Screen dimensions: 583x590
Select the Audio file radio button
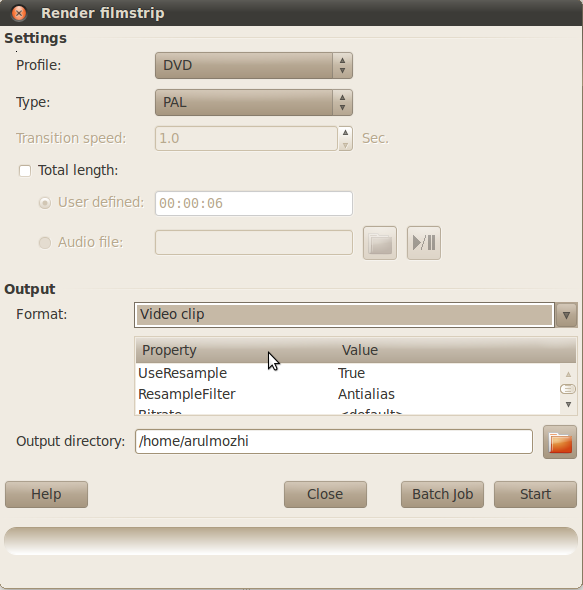click(45, 243)
